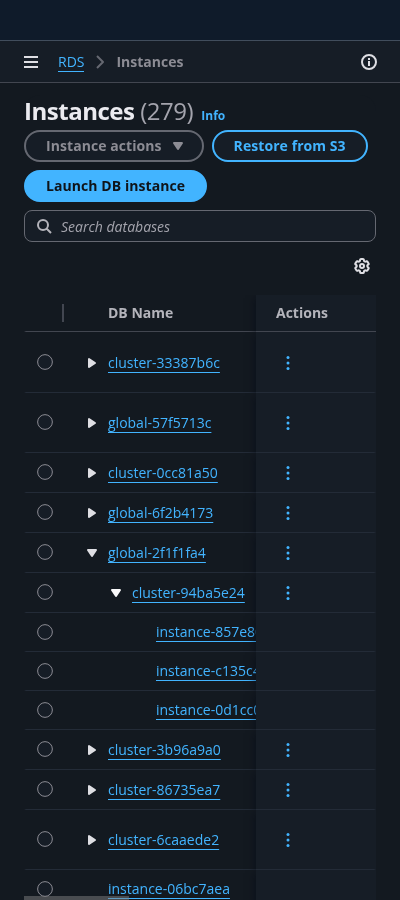Open the hamburger navigation menu
400x900 pixels.
[31, 62]
